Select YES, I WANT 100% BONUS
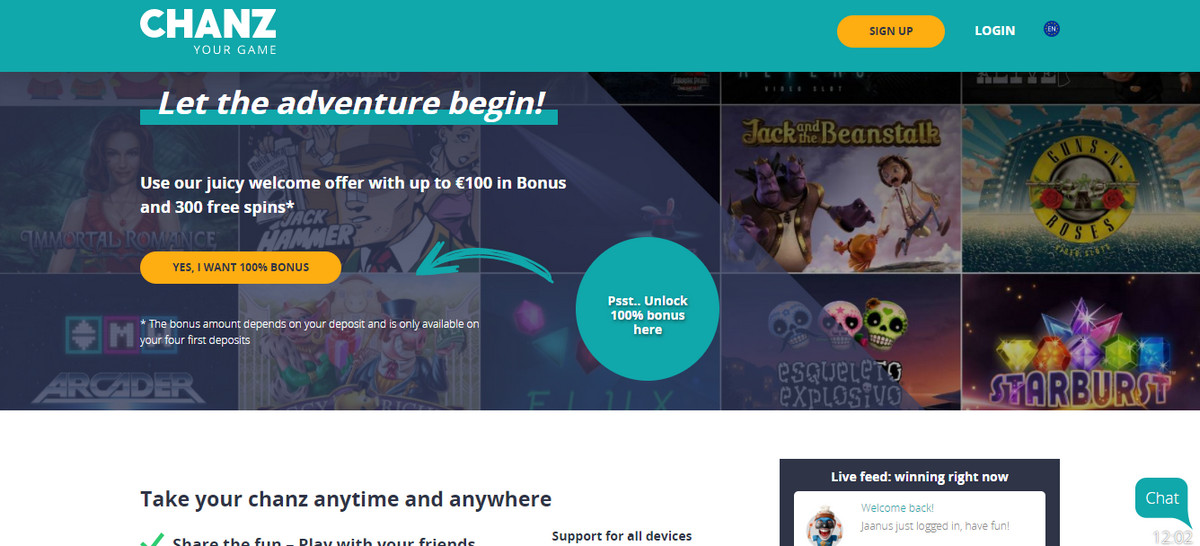This screenshot has height=546, width=1200. click(x=240, y=267)
